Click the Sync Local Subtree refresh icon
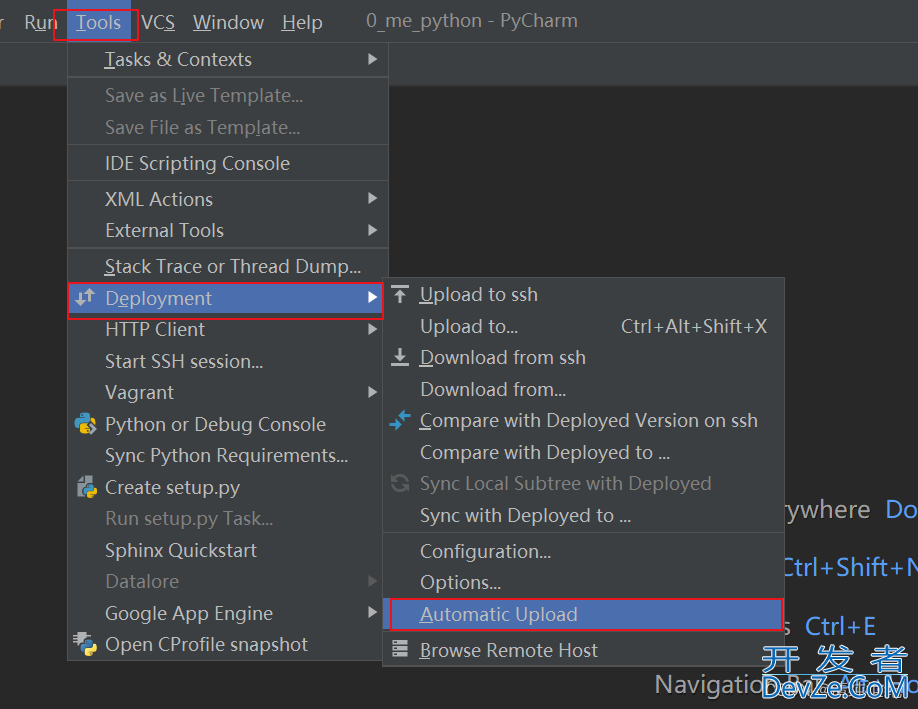 click(x=400, y=484)
